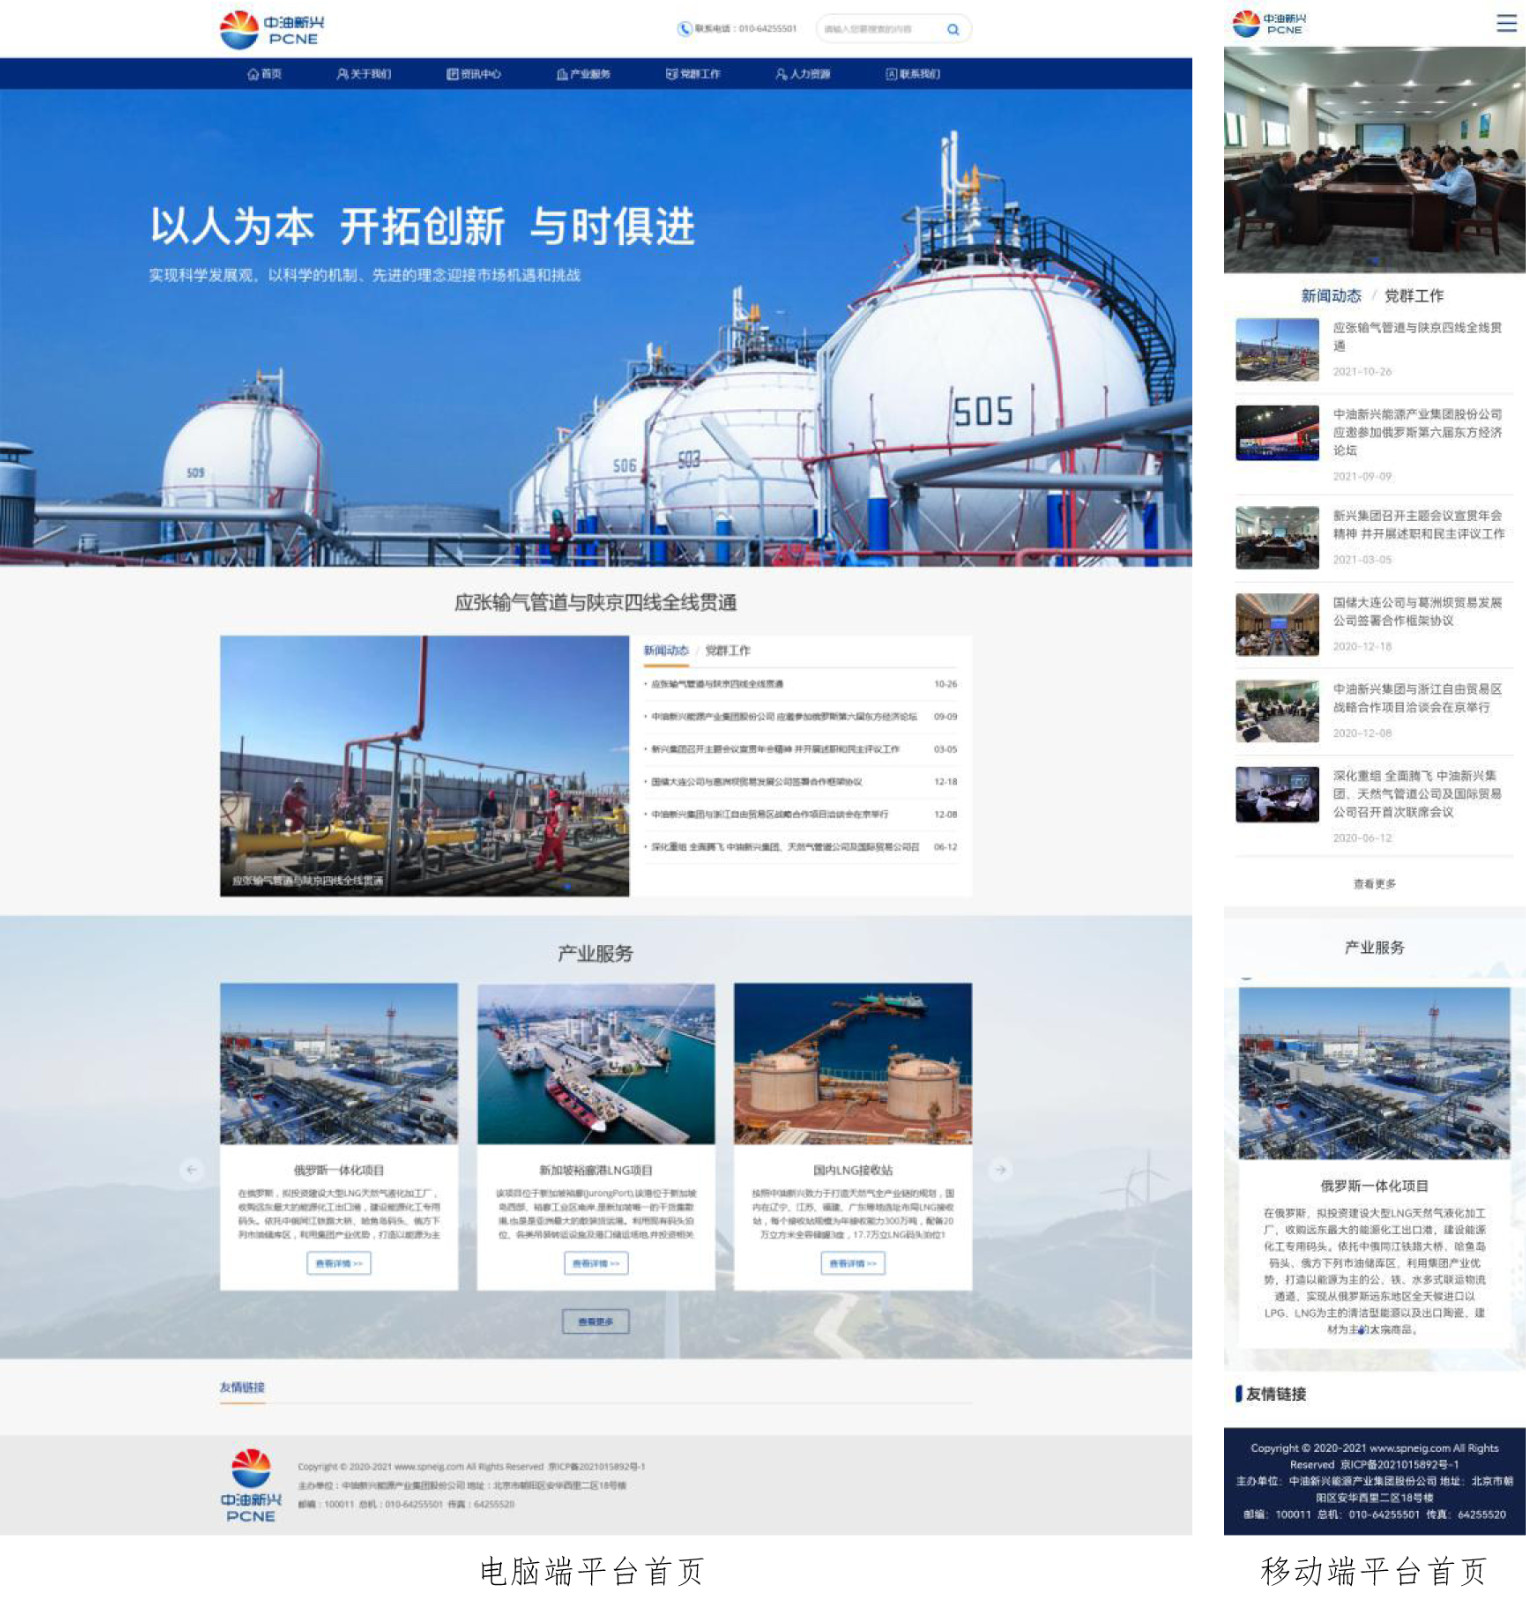Click the footer 中油新兴 PCNE logo
Screen dimensions: 1526x1600
(x=251, y=1485)
